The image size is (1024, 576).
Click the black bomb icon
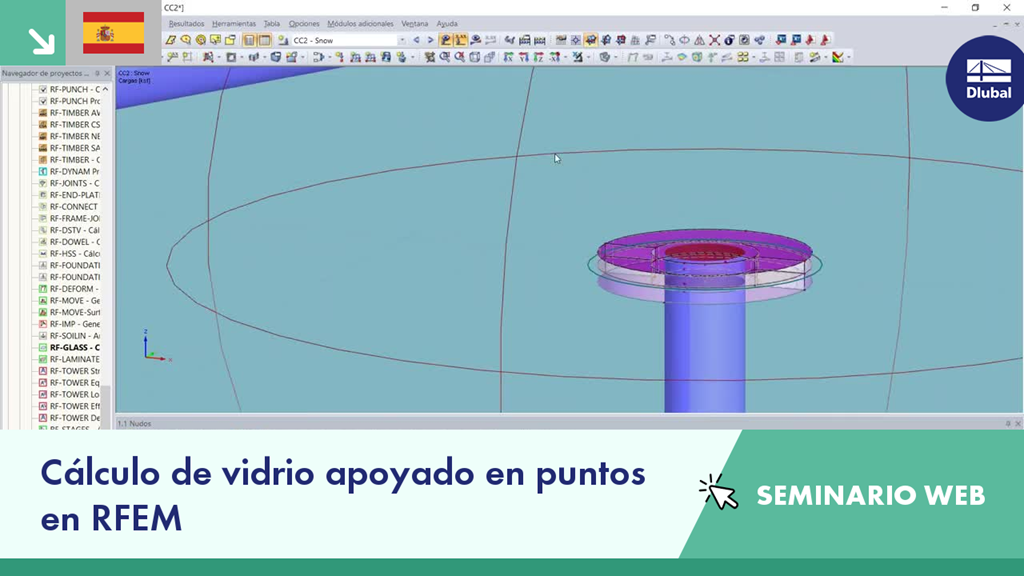click(x=729, y=40)
